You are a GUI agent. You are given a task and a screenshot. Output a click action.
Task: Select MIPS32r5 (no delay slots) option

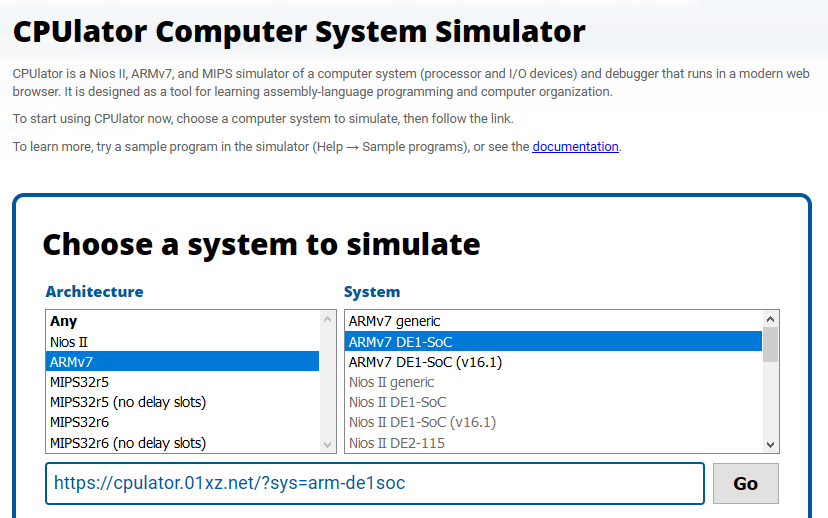182,402
